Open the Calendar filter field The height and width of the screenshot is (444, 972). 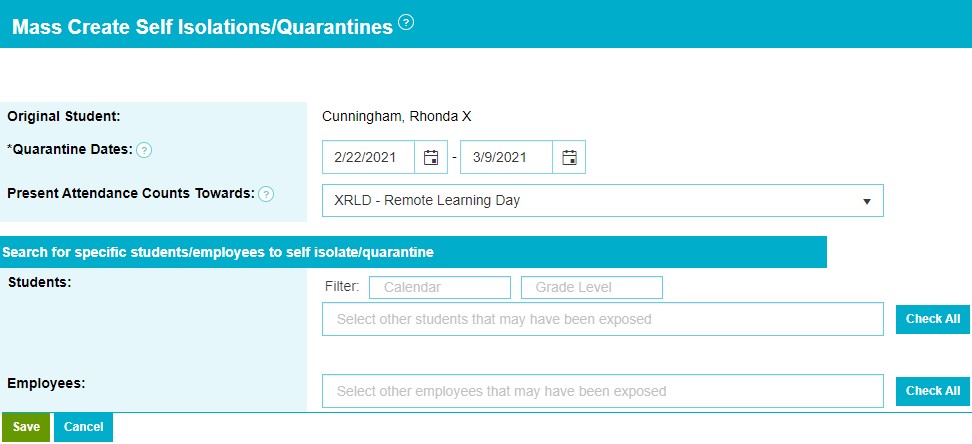[440, 287]
